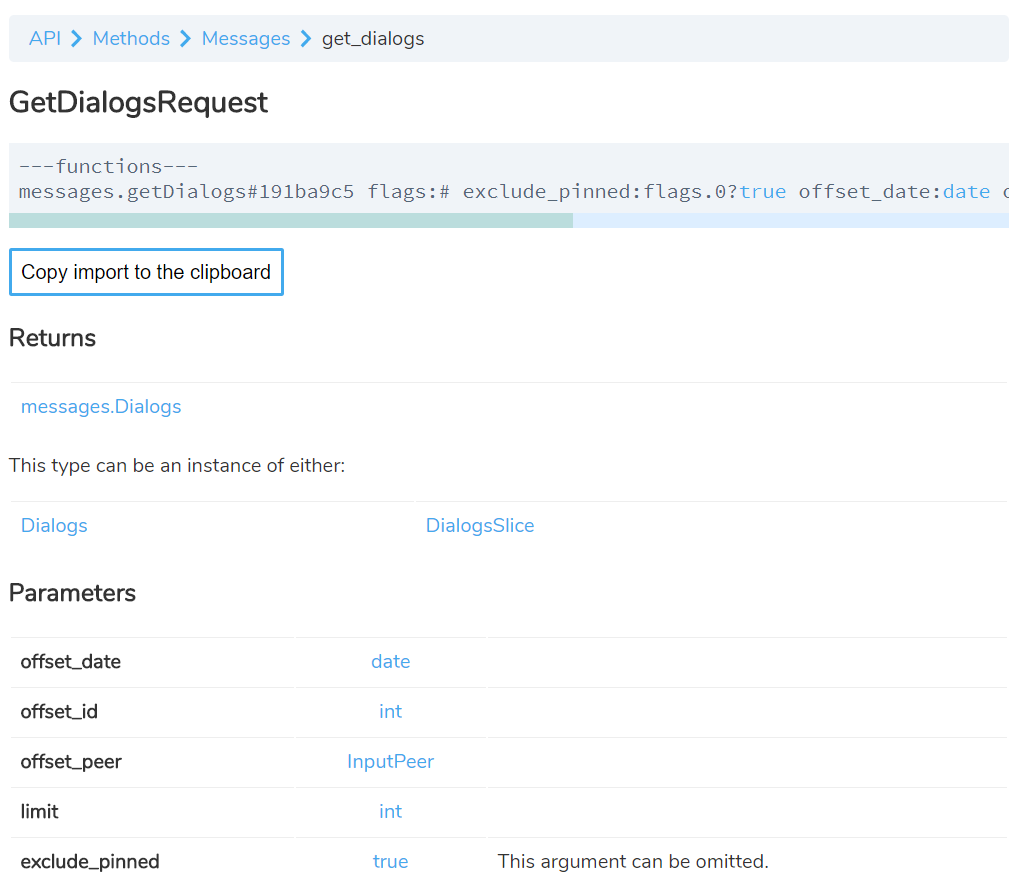Screen dimensions: 1021x896
Task: Click the date type in offset_date row
Action: coord(390,661)
